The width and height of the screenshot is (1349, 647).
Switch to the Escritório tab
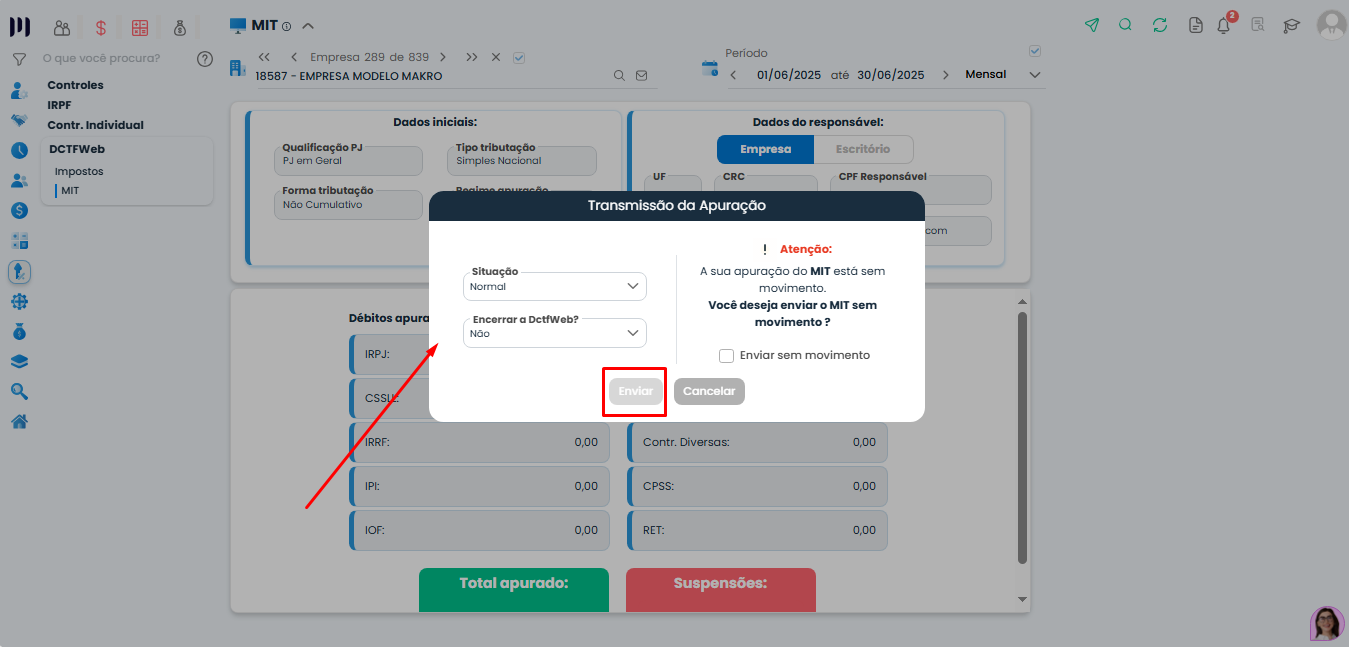click(862, 149)
